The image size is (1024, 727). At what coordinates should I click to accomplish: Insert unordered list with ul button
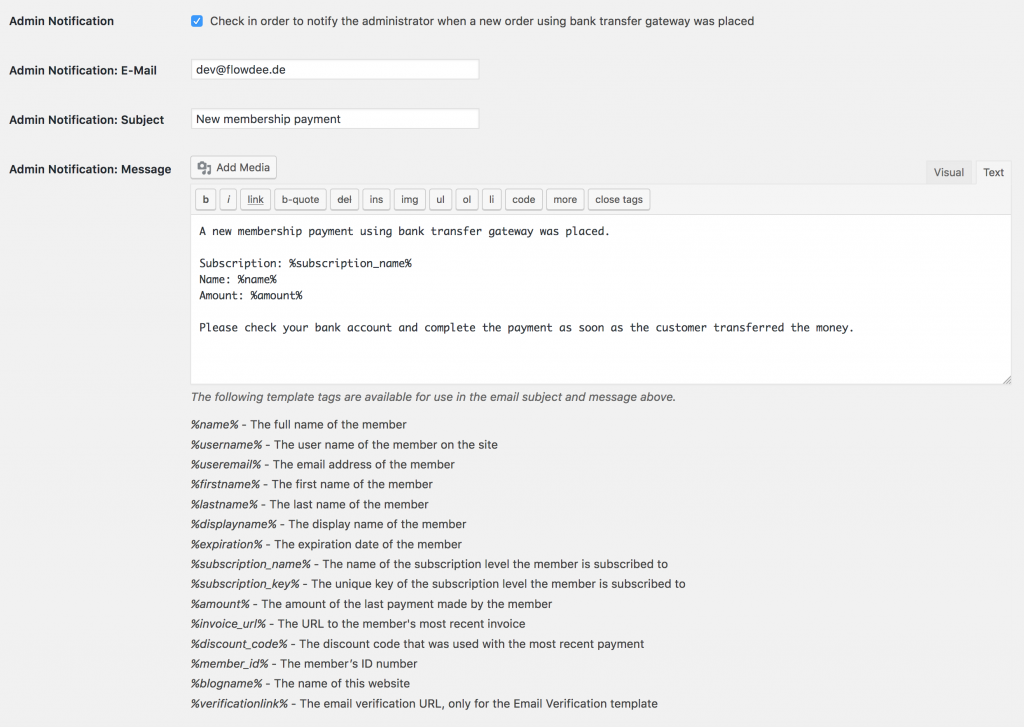coord(440,200)
